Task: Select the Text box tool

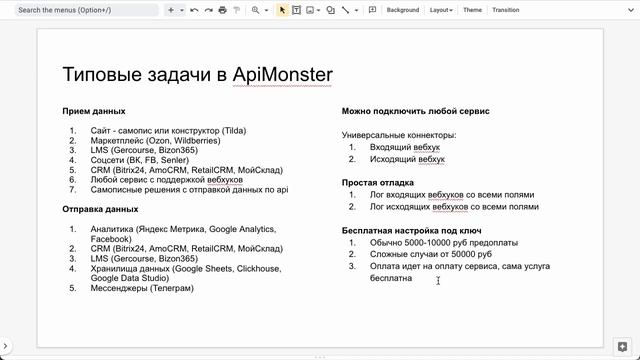Action: (x=296, y=10)
